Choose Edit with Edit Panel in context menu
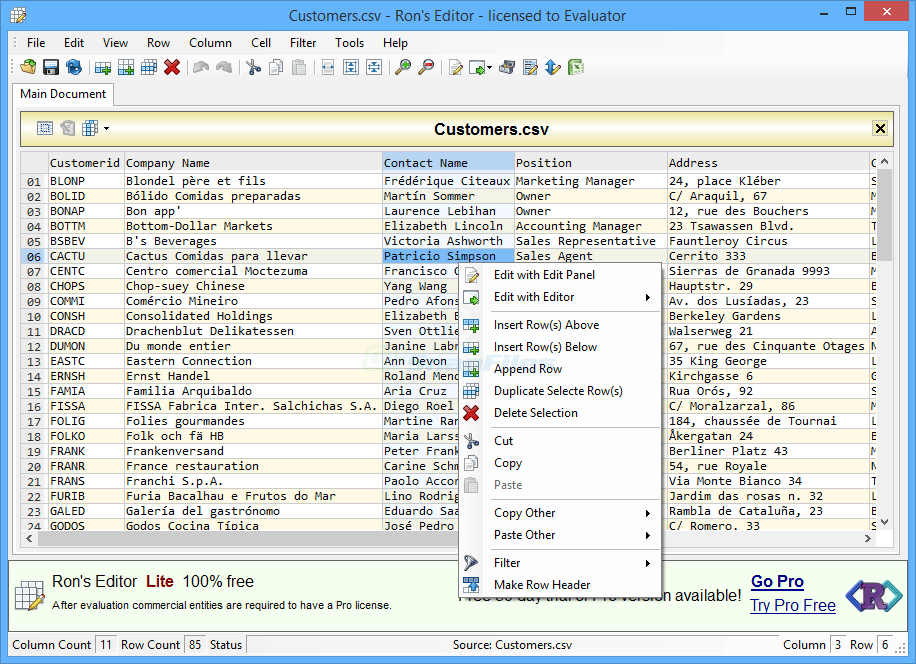Screen dimensions: 916x664 pyautogui.click(x=560, y=275)
